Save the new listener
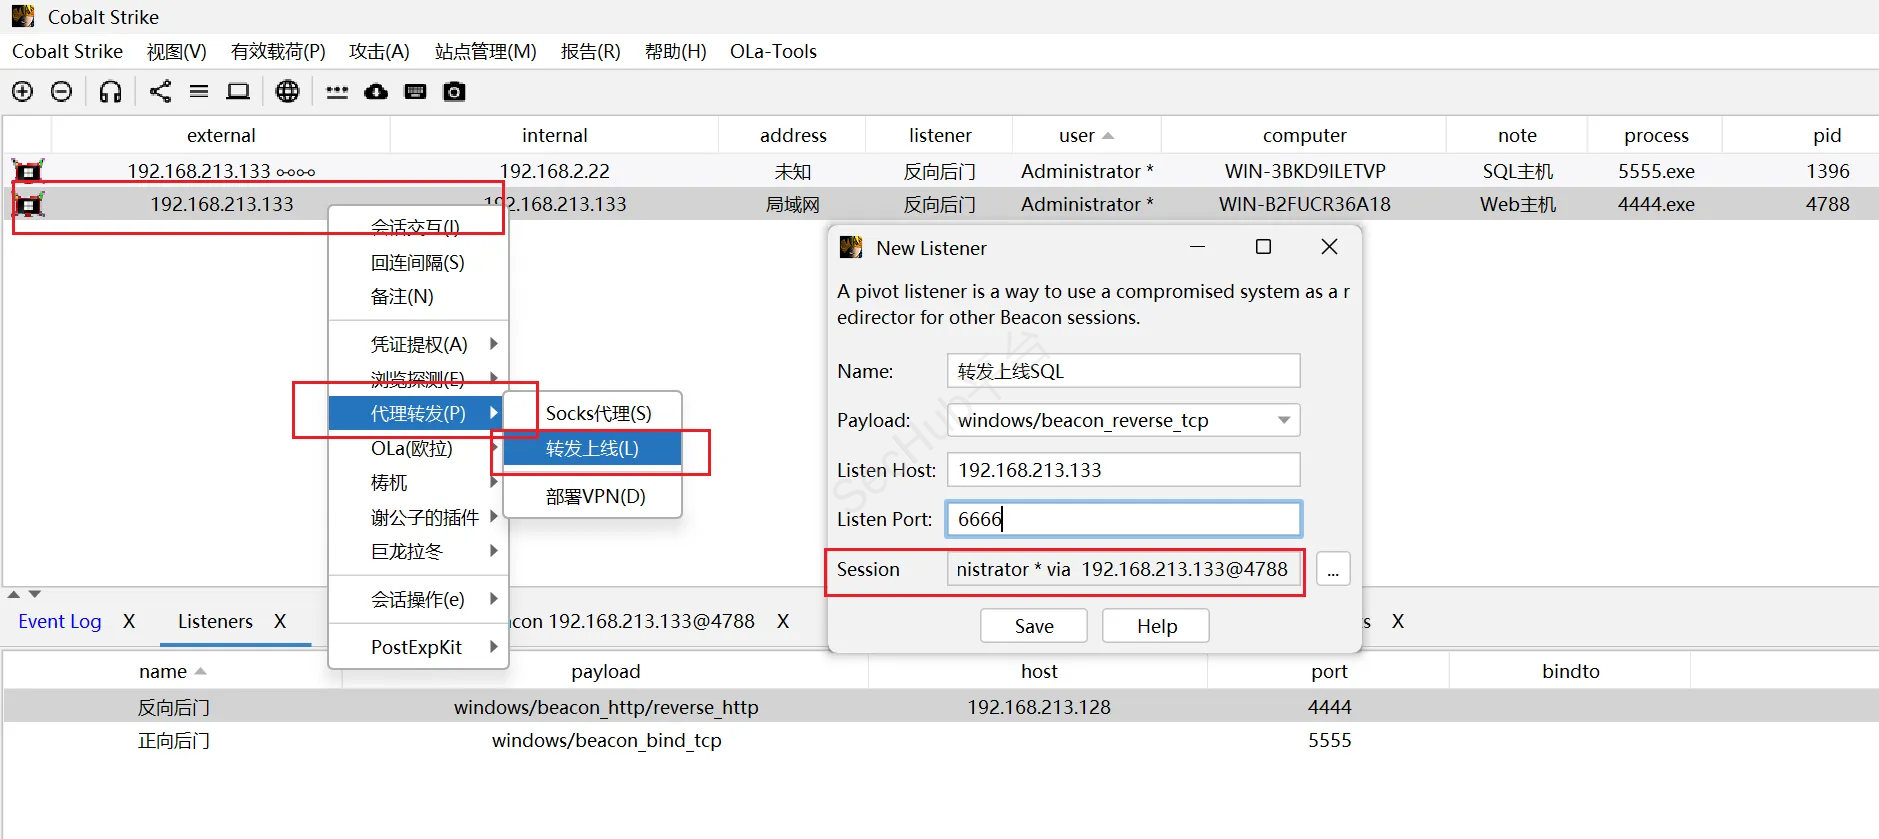This screenshot has height=839, width=1879. [1034, 626]
